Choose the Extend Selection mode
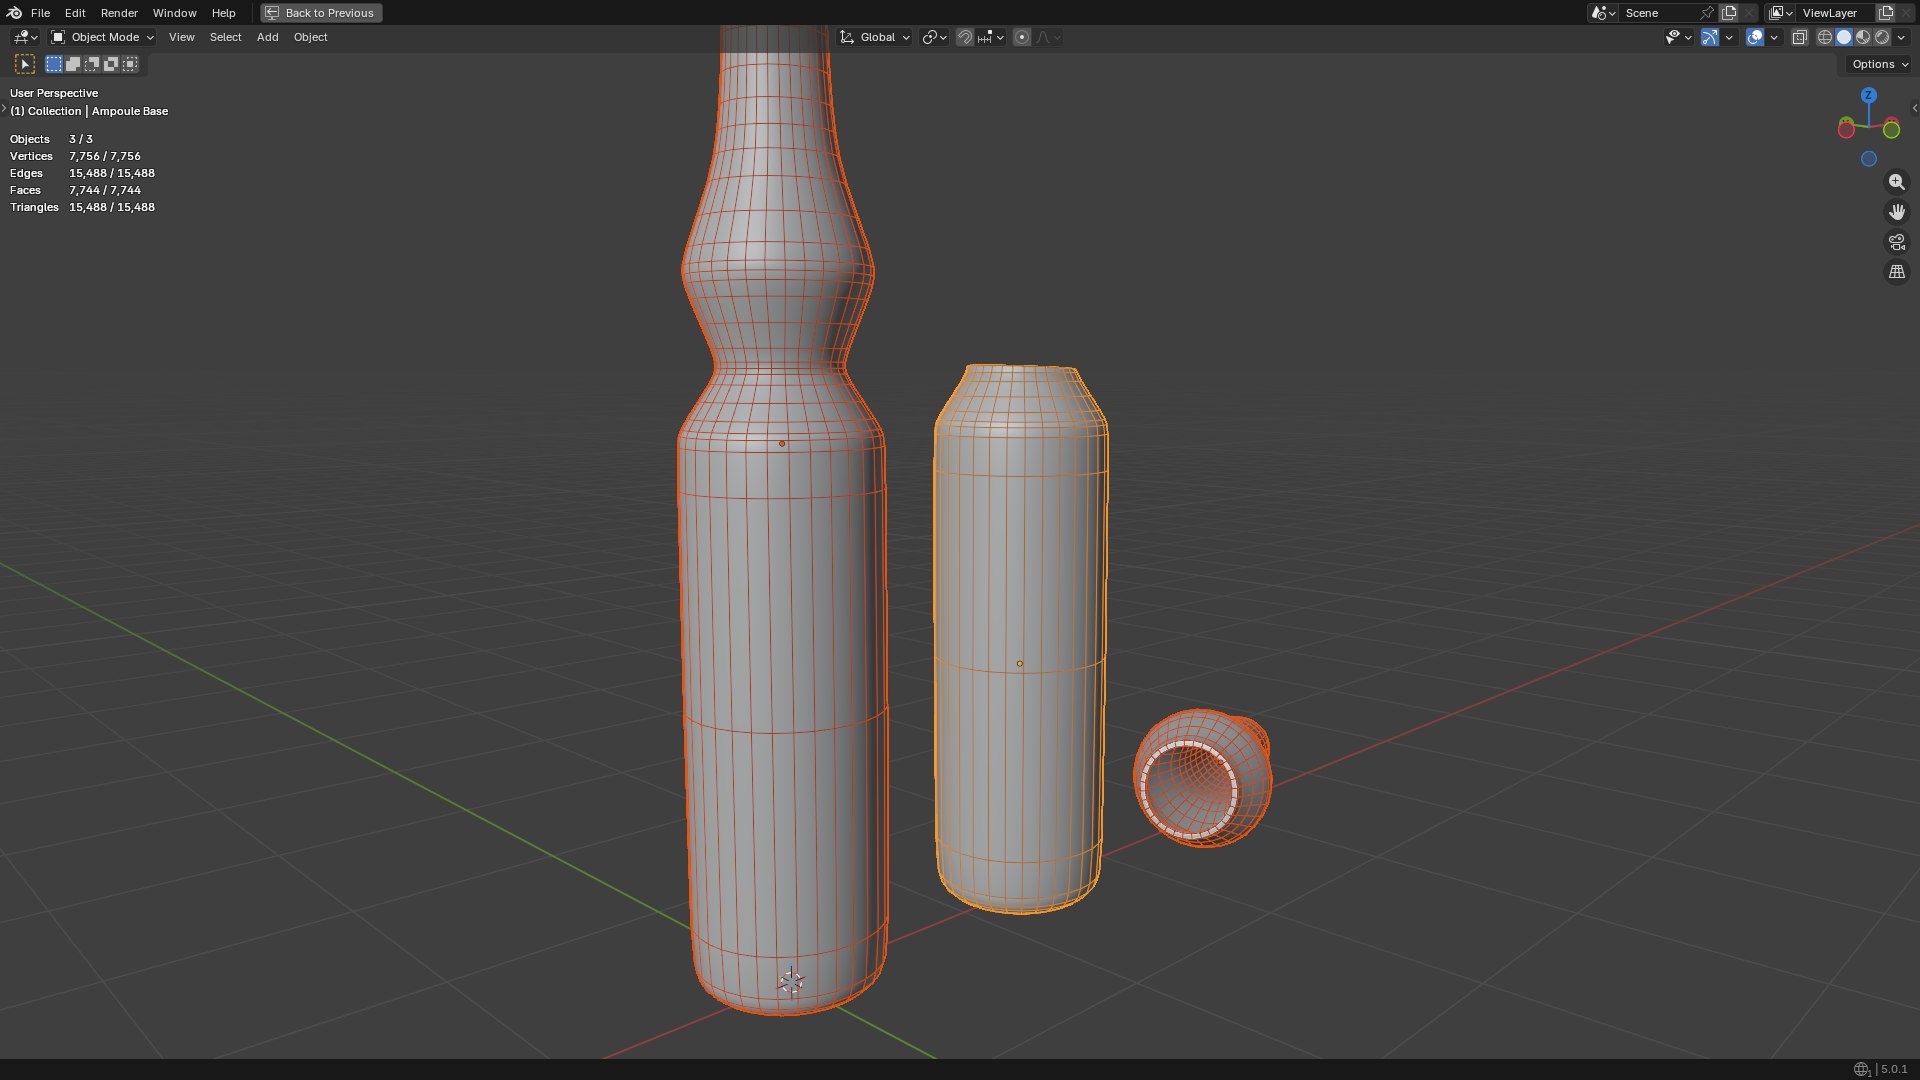 coord(73,64)
